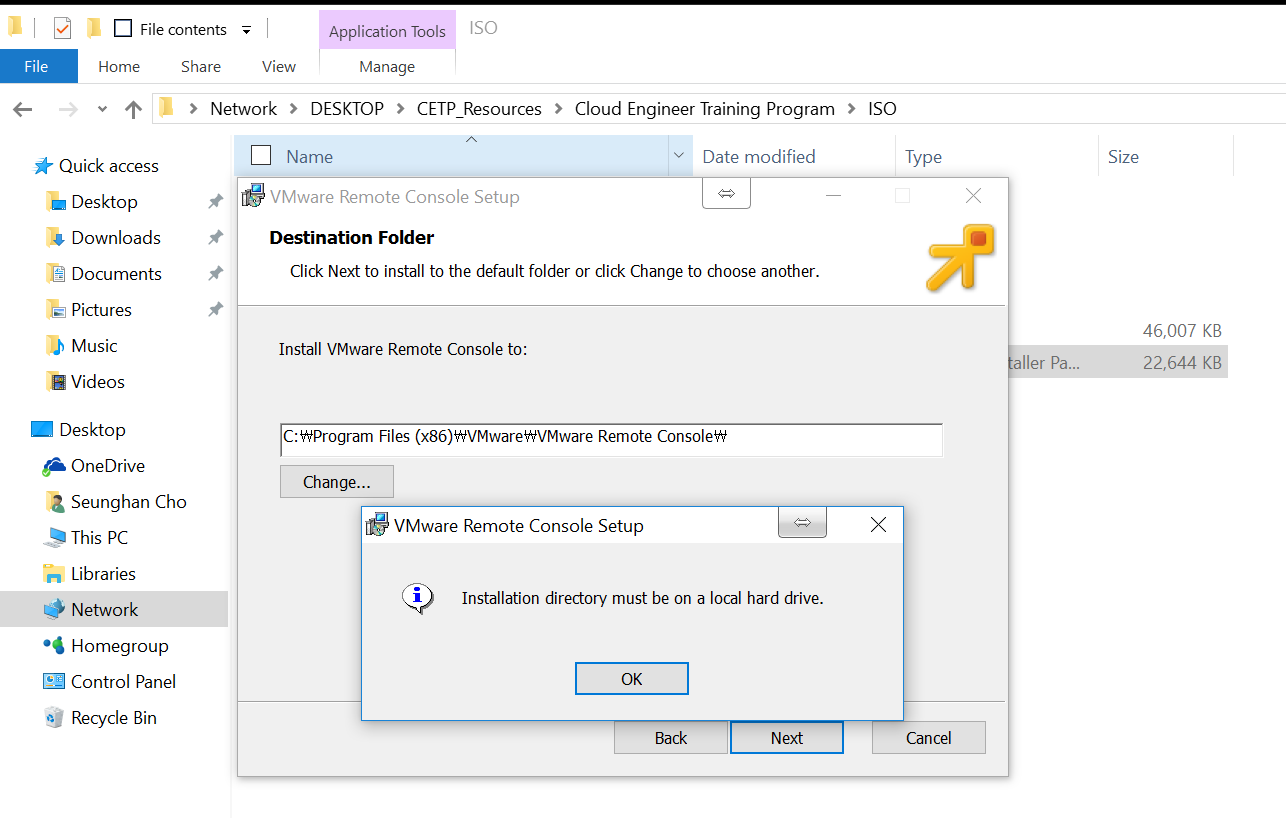Select Network in the sidebar tree
The width and height of the screenshot is (1286, 818).
coord(114,610)
